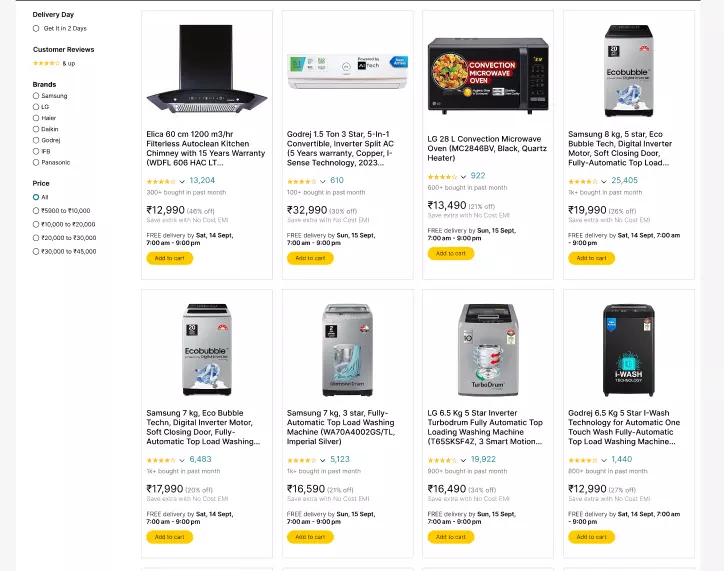Screen dimensions: 724x571
Task: Expand rating dropdown for LG microwave oven
Action: point(463,176)
